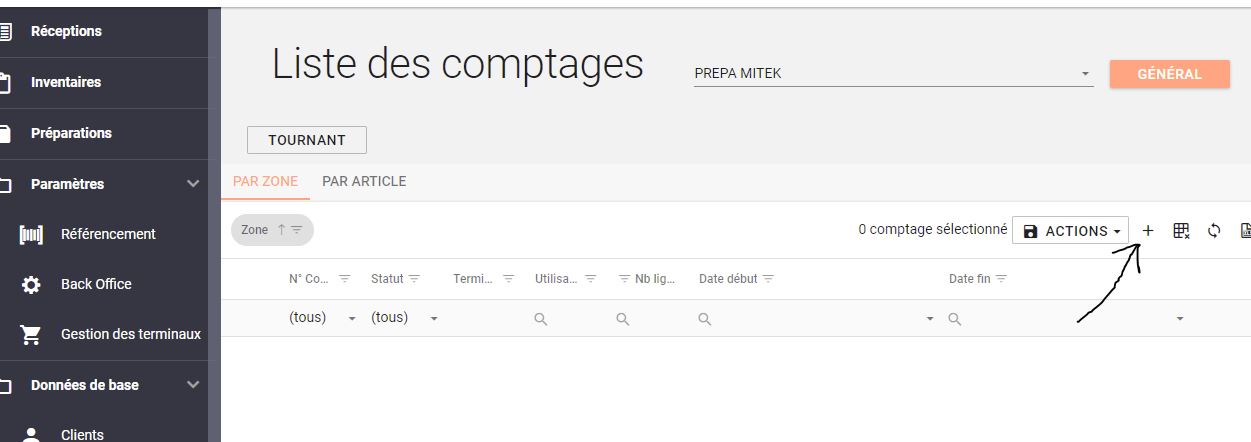Open the Clients person icon entry
This screenshot has width=1251, height=442.
tap(31, 435)
